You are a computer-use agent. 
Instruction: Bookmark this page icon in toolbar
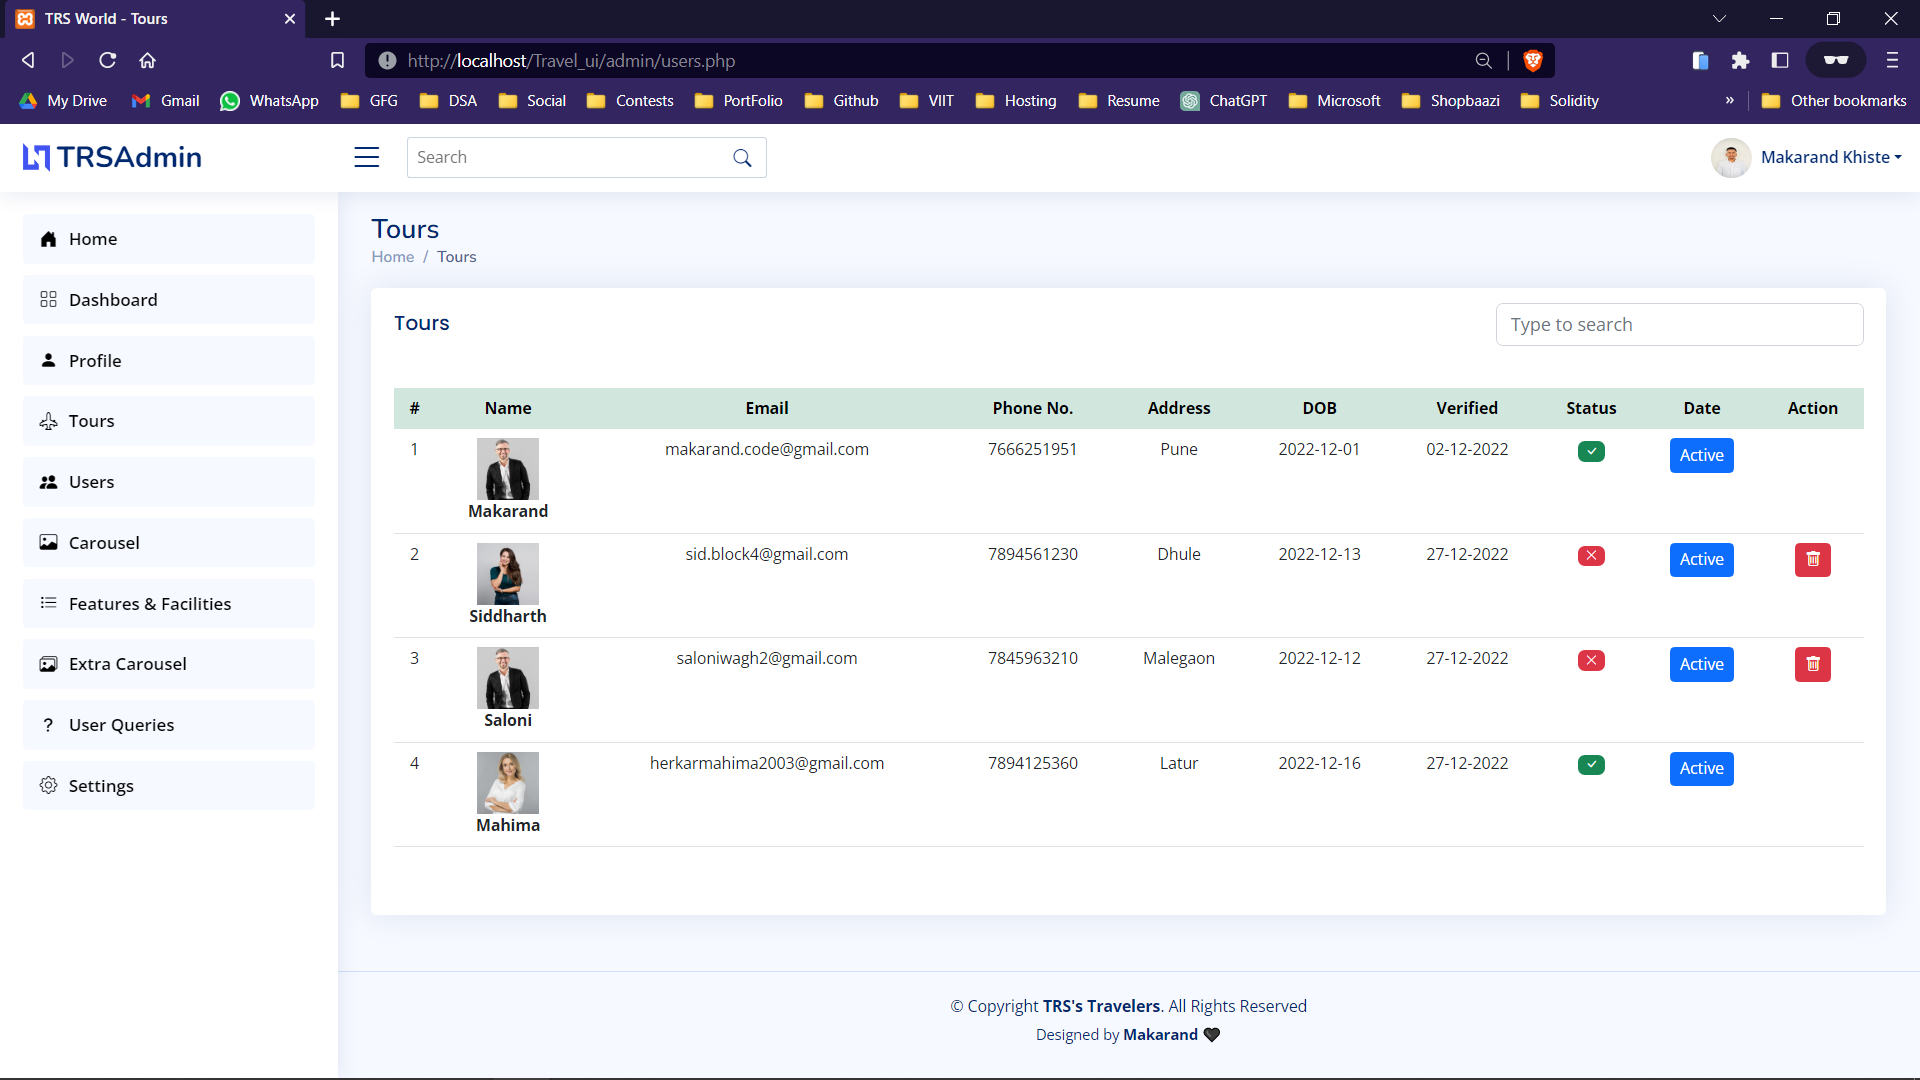pyautogui.click(x=337, y=61)
